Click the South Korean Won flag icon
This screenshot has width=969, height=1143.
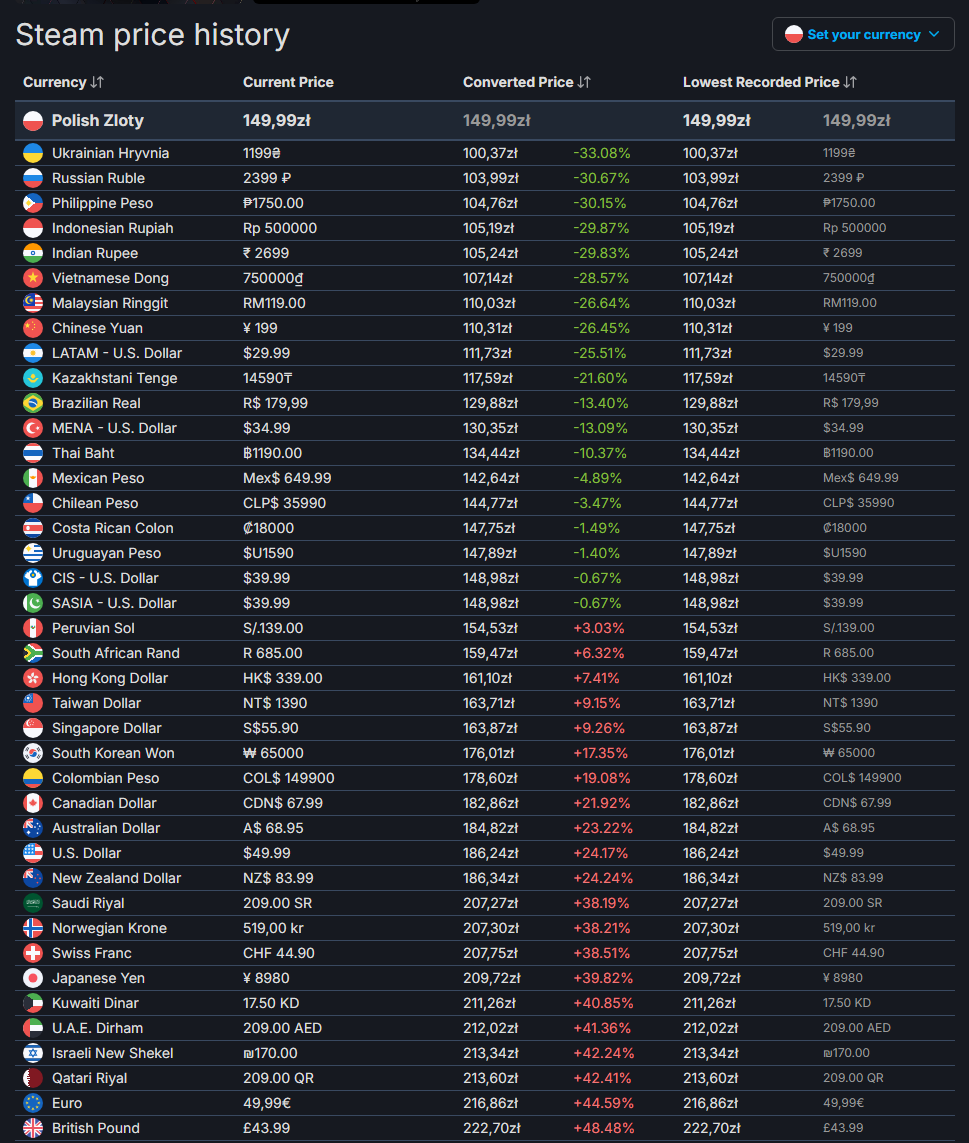click(33, 753)
